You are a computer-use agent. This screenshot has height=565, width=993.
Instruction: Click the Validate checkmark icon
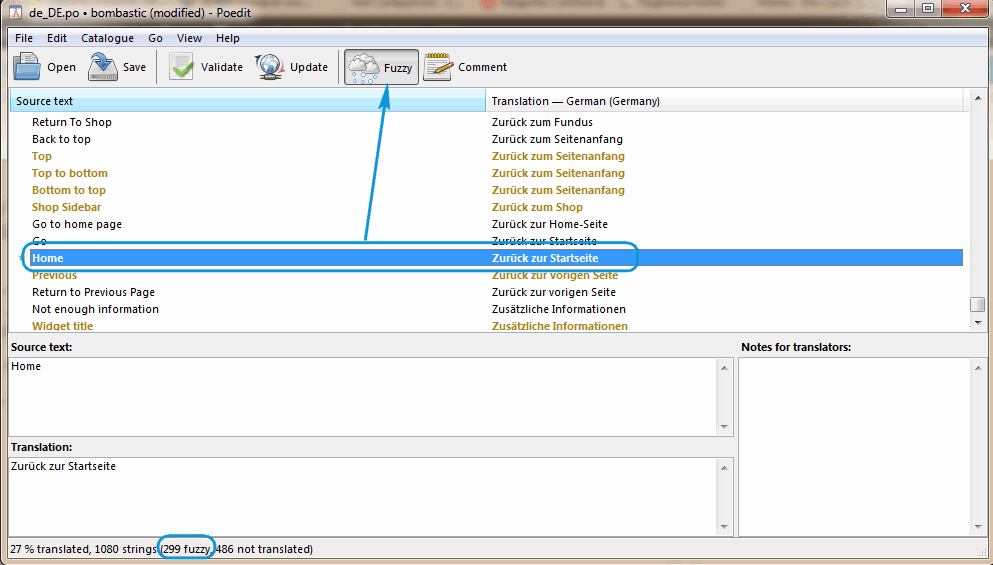tap(181, 67)
